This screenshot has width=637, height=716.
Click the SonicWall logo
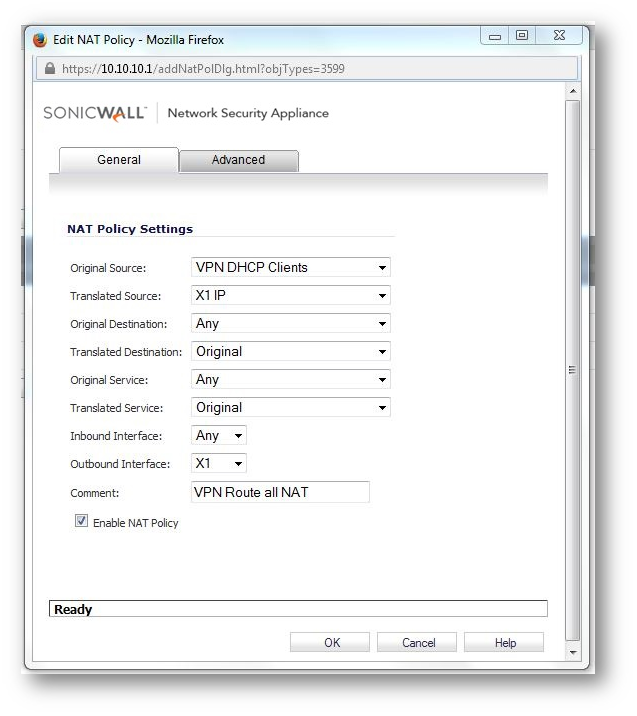95,113
